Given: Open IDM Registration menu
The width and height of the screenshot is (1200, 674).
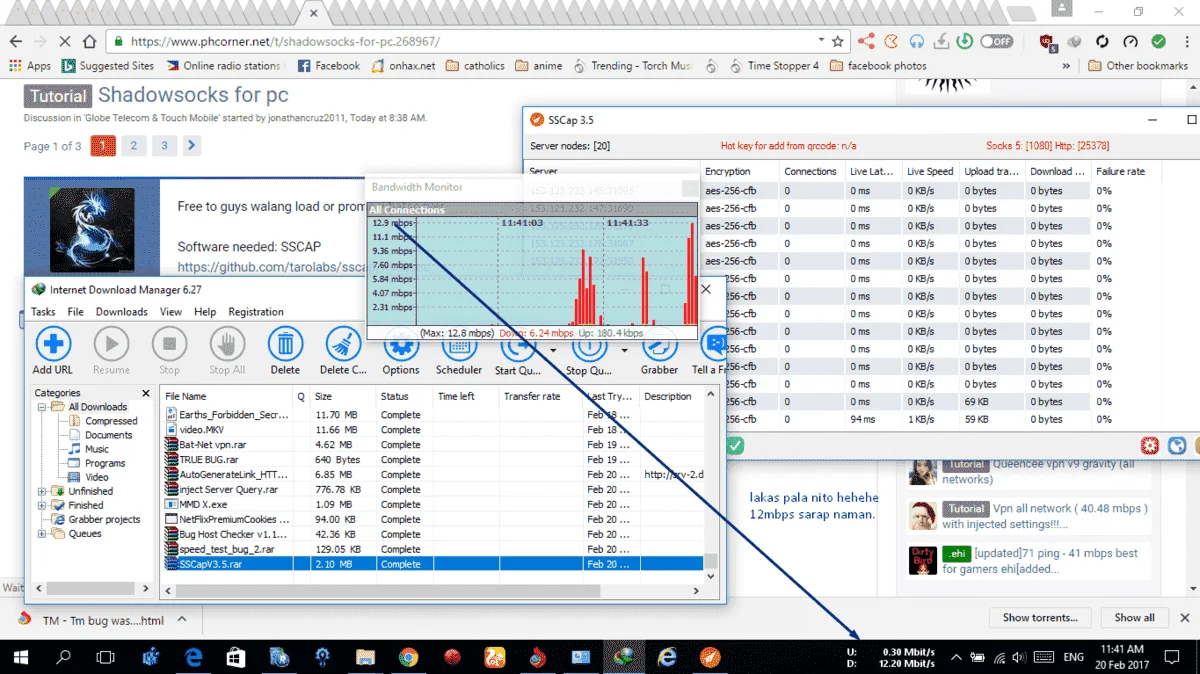Looking at the screenshot, I should pyautogui.click(x=256, y=312).
